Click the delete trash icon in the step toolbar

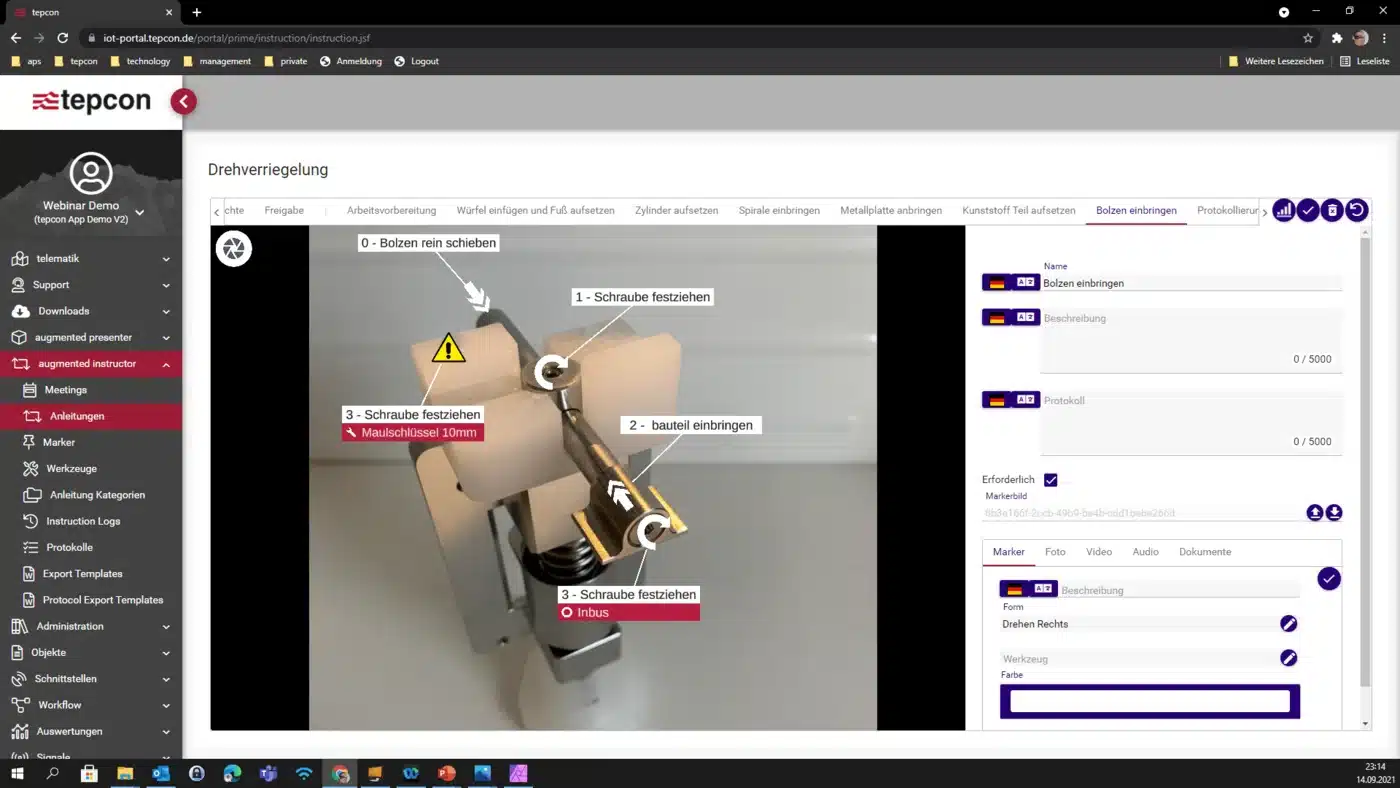[x=1332, y=211]
